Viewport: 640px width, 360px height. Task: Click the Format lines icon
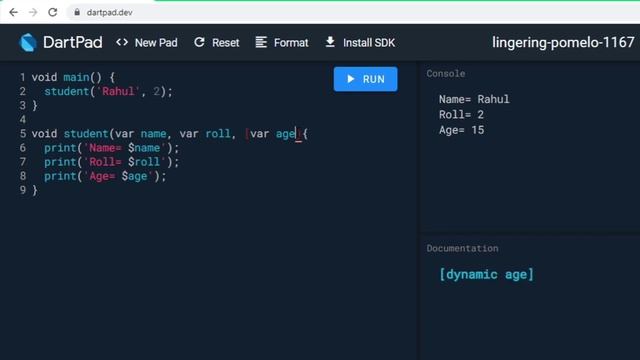pyautogui.click(x=261, y=42)
